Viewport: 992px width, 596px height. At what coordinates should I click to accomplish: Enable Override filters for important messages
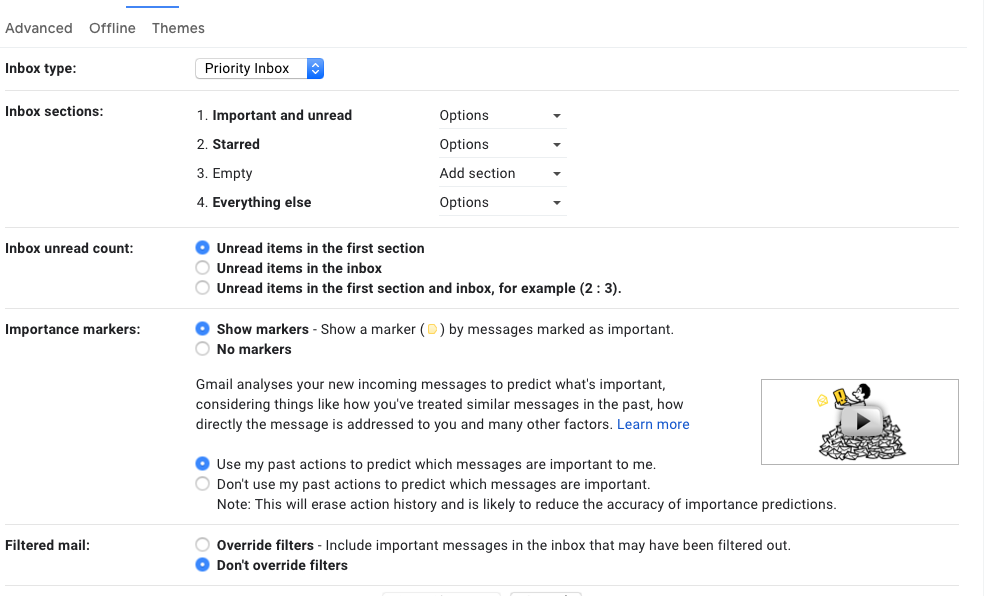(202, 545)
